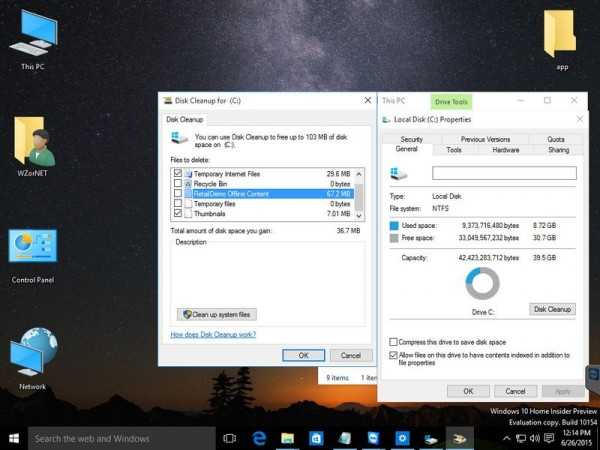Screen dimensions: 600x450
Task: Open How does Disk Cleanup work link
Action: [213, 334]
